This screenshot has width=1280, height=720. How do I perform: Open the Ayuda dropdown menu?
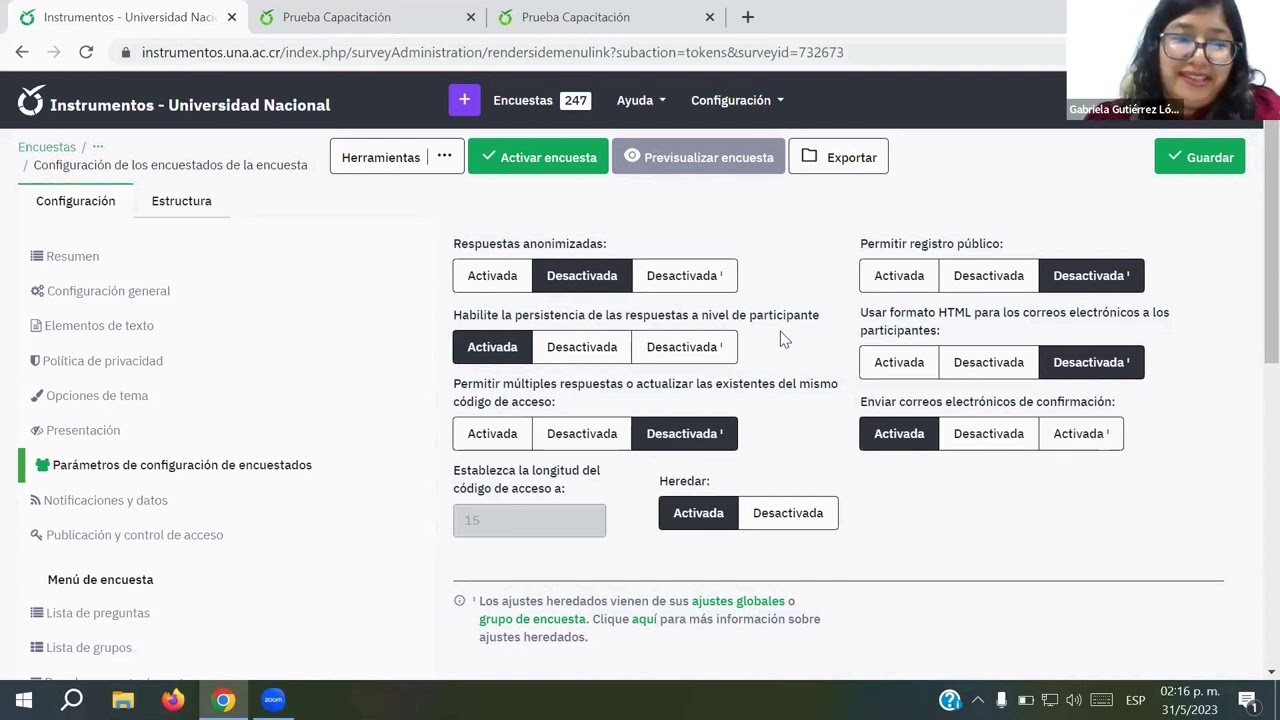(641, 100)
